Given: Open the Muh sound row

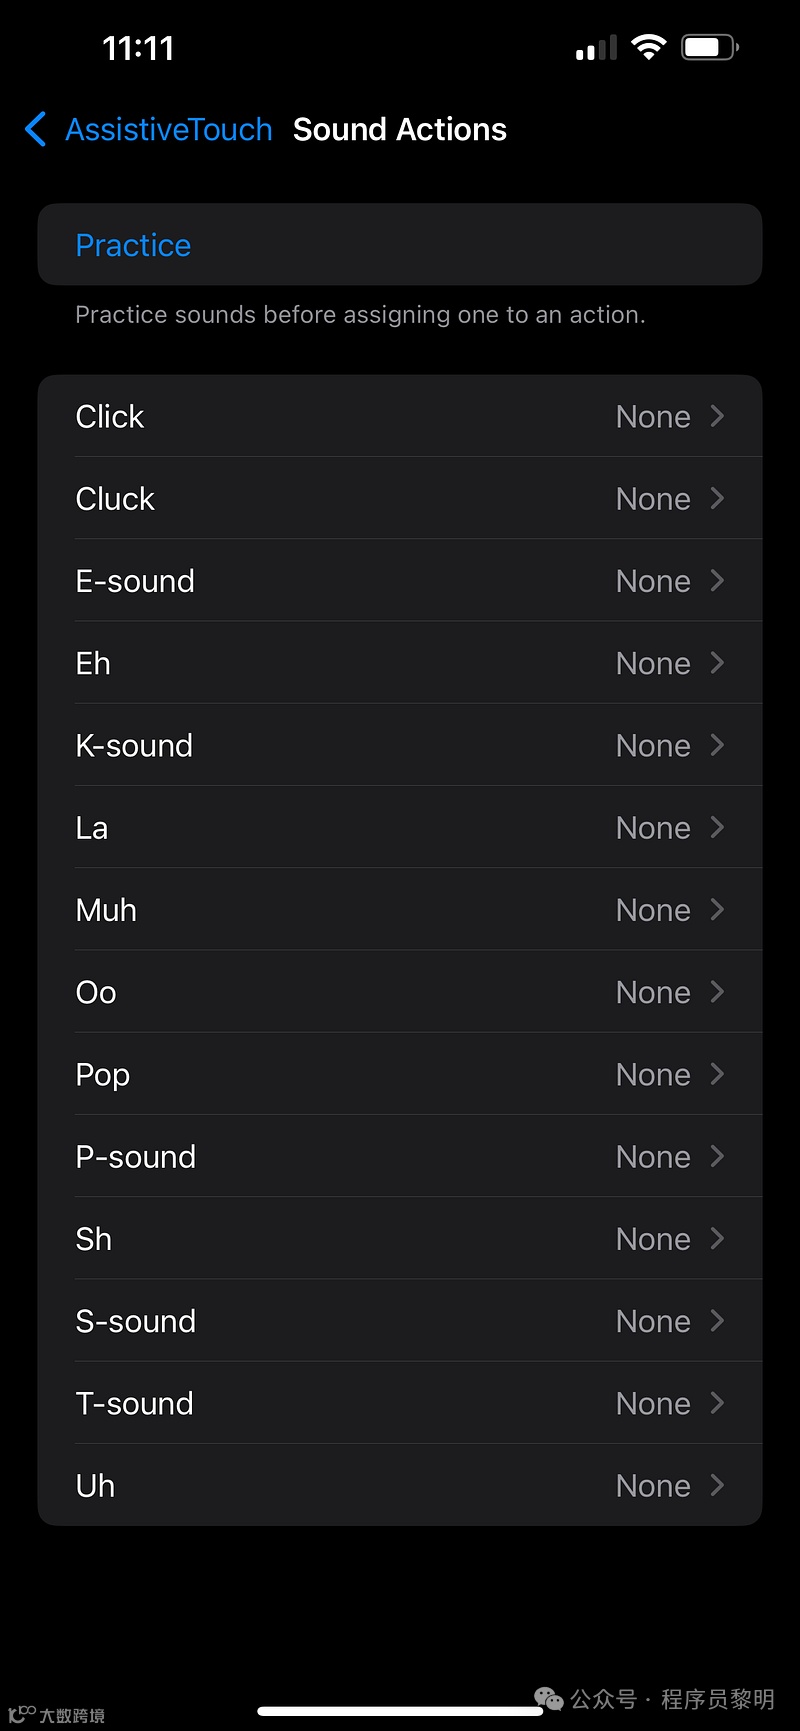Looking at the screenshot, I should tap(400, 910).
